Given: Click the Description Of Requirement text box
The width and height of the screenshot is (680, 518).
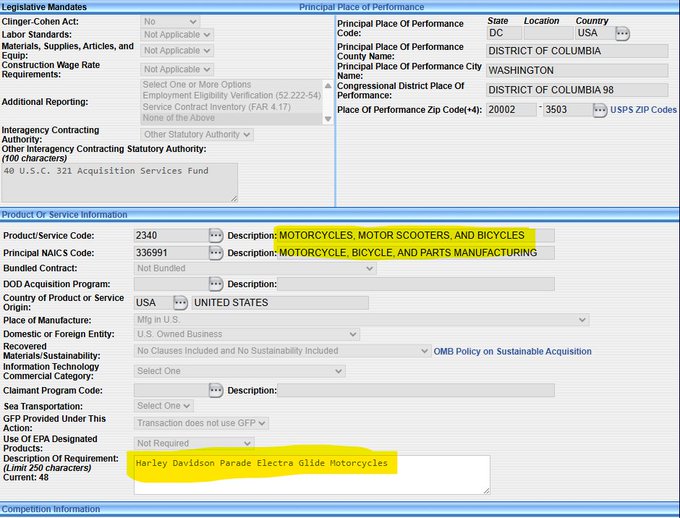Looking at the screenshot, I should [311, 474].
